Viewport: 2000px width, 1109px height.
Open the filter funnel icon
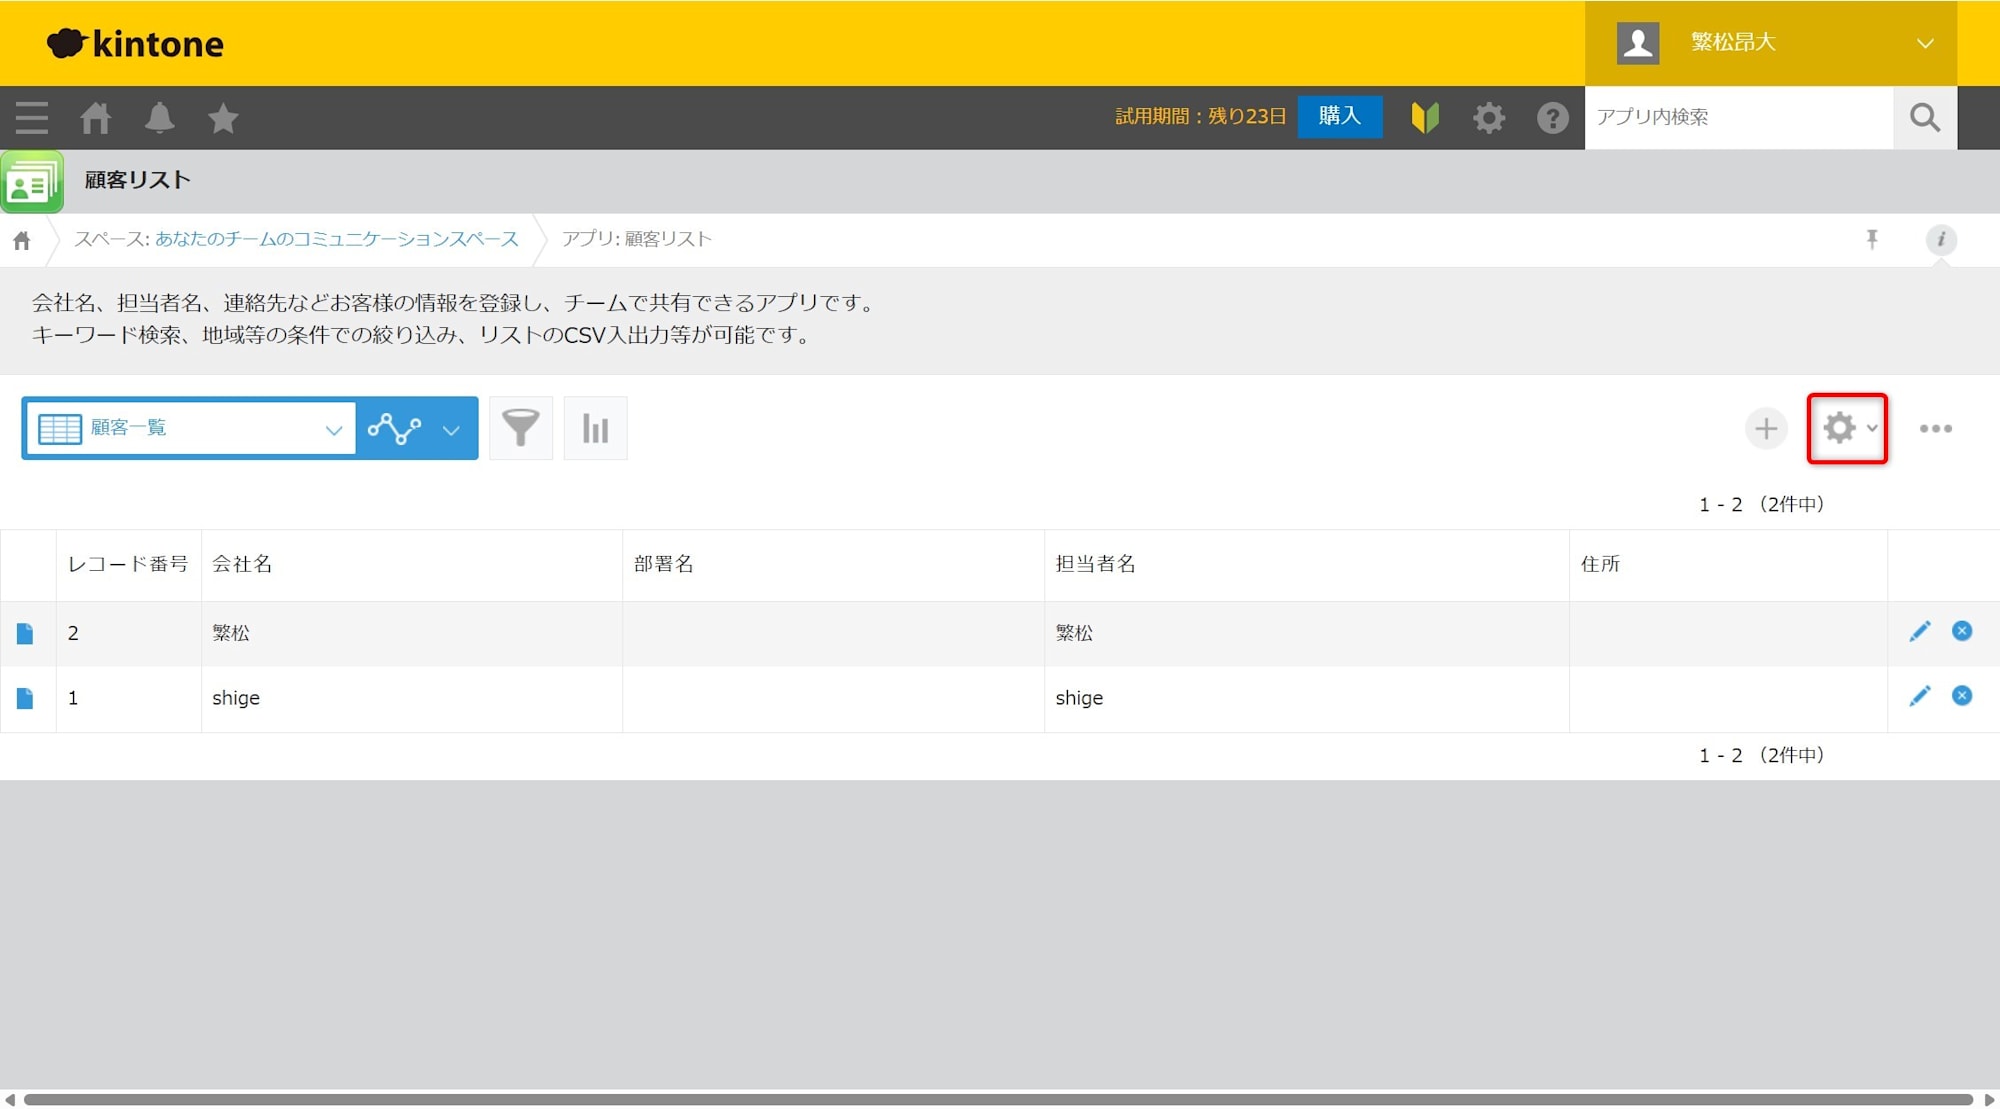[x=521, y=428]
